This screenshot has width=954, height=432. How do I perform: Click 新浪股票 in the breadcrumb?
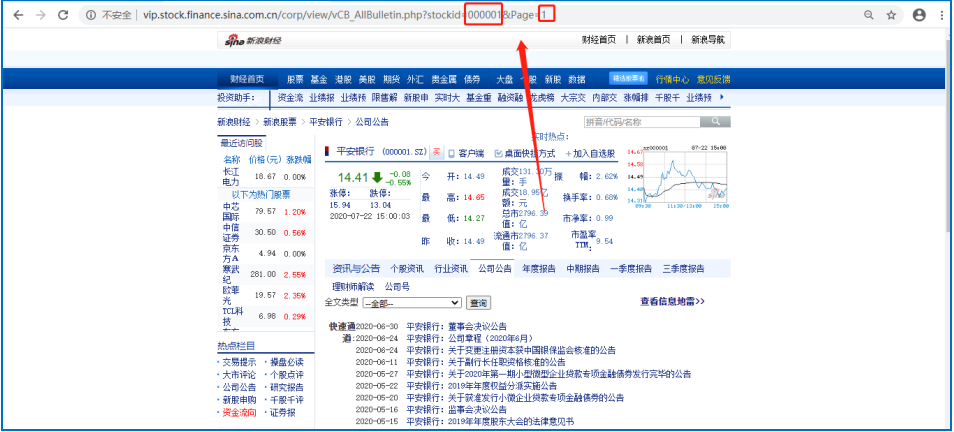click(280, 122)
